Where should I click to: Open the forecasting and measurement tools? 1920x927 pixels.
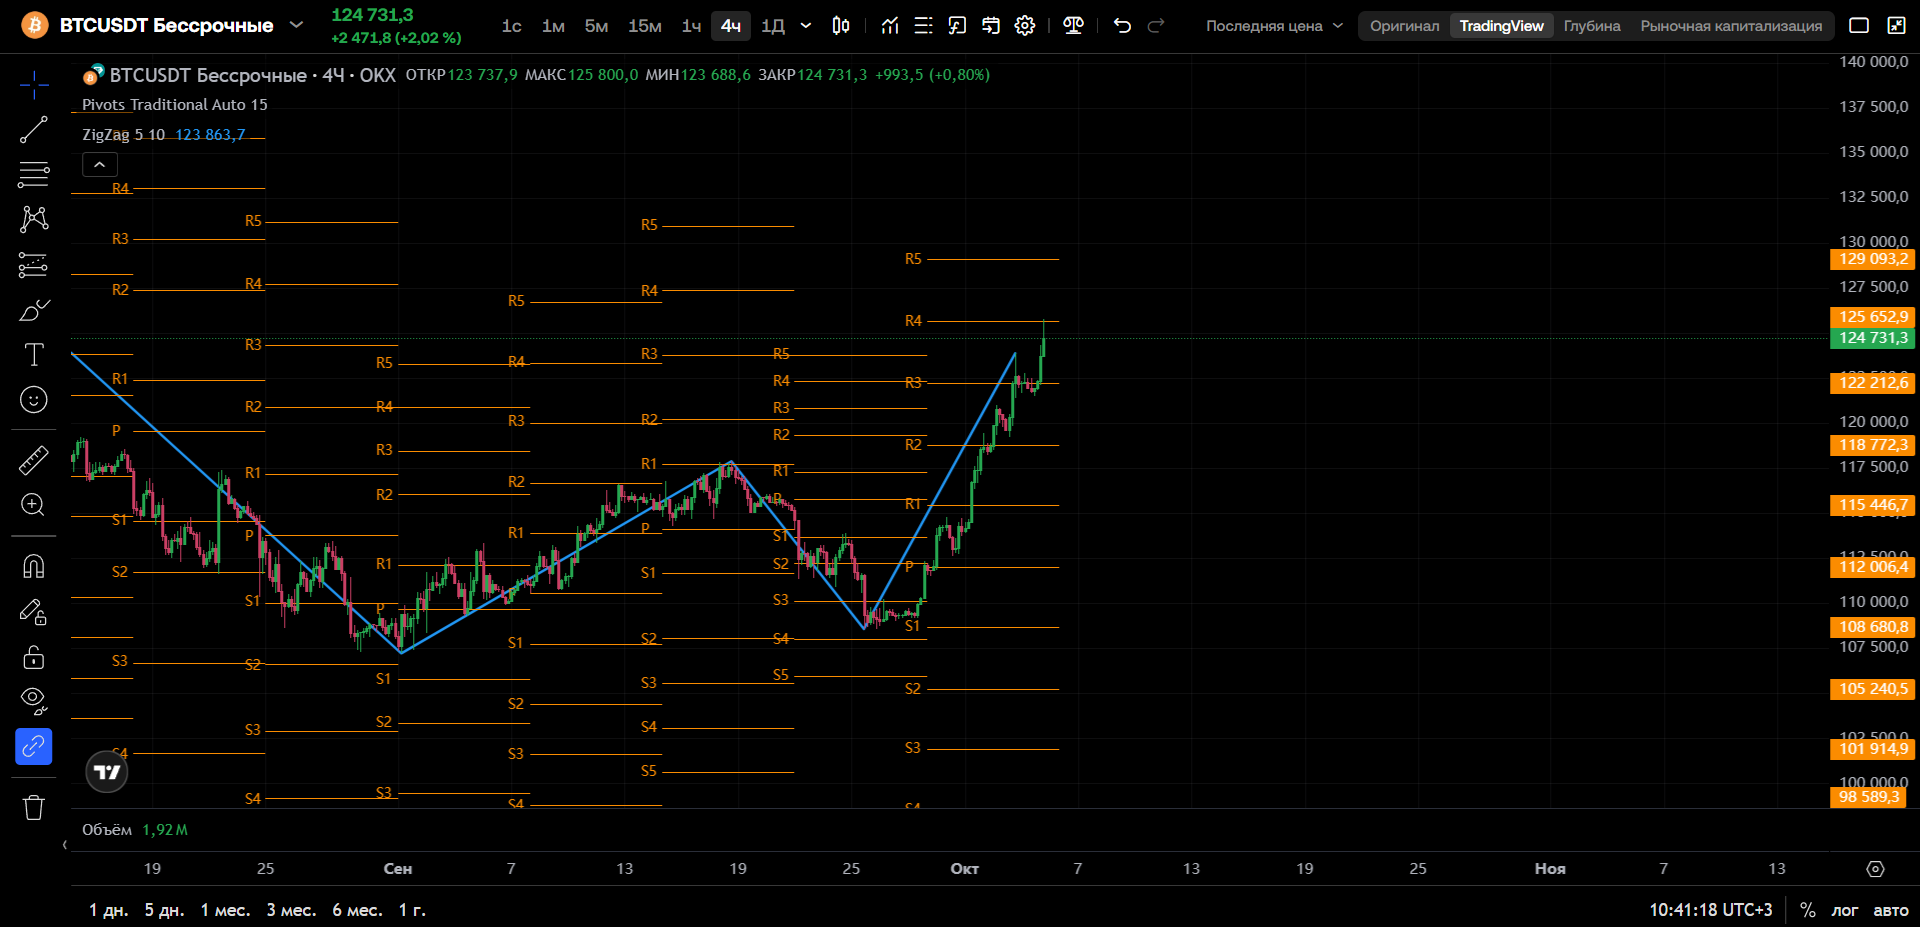coord(34,265)
